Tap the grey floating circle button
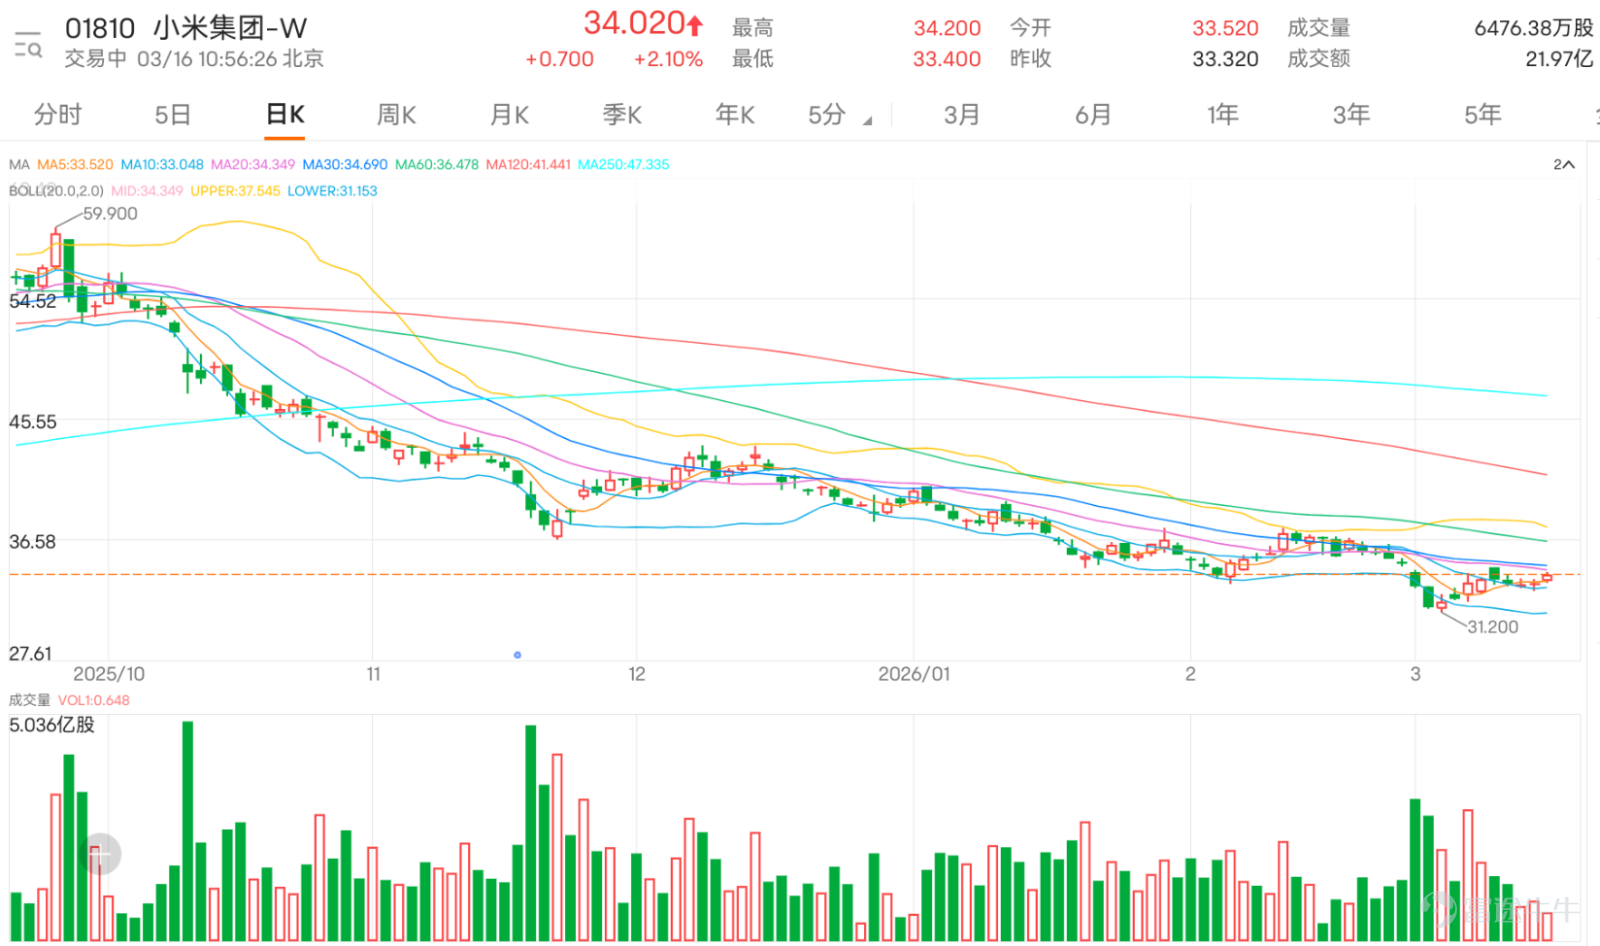Viewport: 1600px width, 946px height. point(99,854)
